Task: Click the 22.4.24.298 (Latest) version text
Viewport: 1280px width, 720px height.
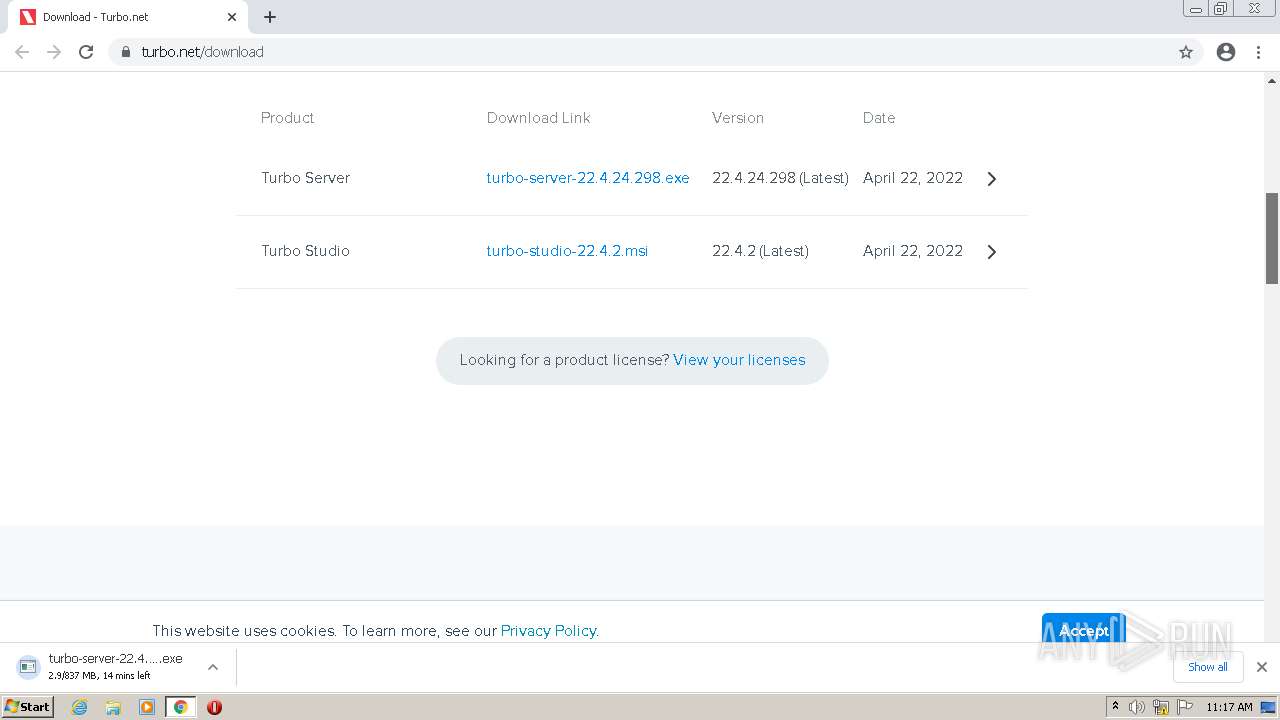Action: 780,178
